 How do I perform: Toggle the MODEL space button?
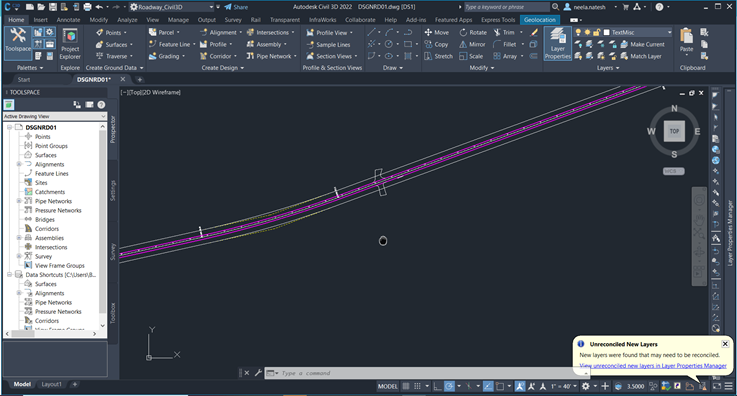point(388,386)
